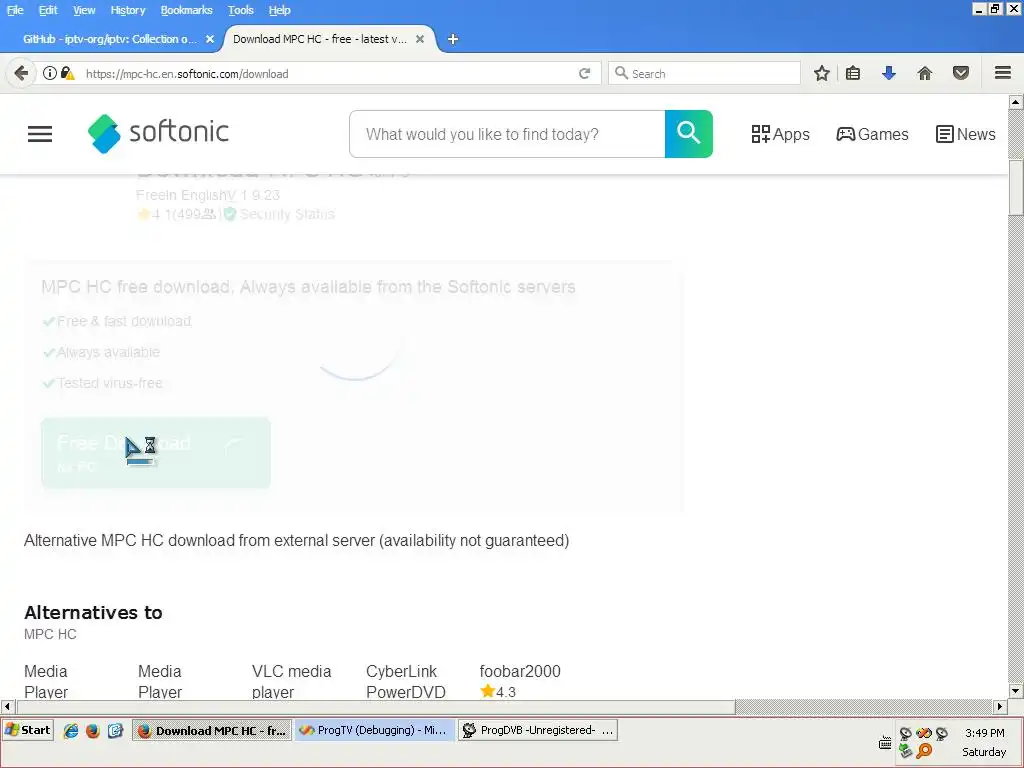
Task: Bookmark this page with the star icon
Action: pos(822,73)
